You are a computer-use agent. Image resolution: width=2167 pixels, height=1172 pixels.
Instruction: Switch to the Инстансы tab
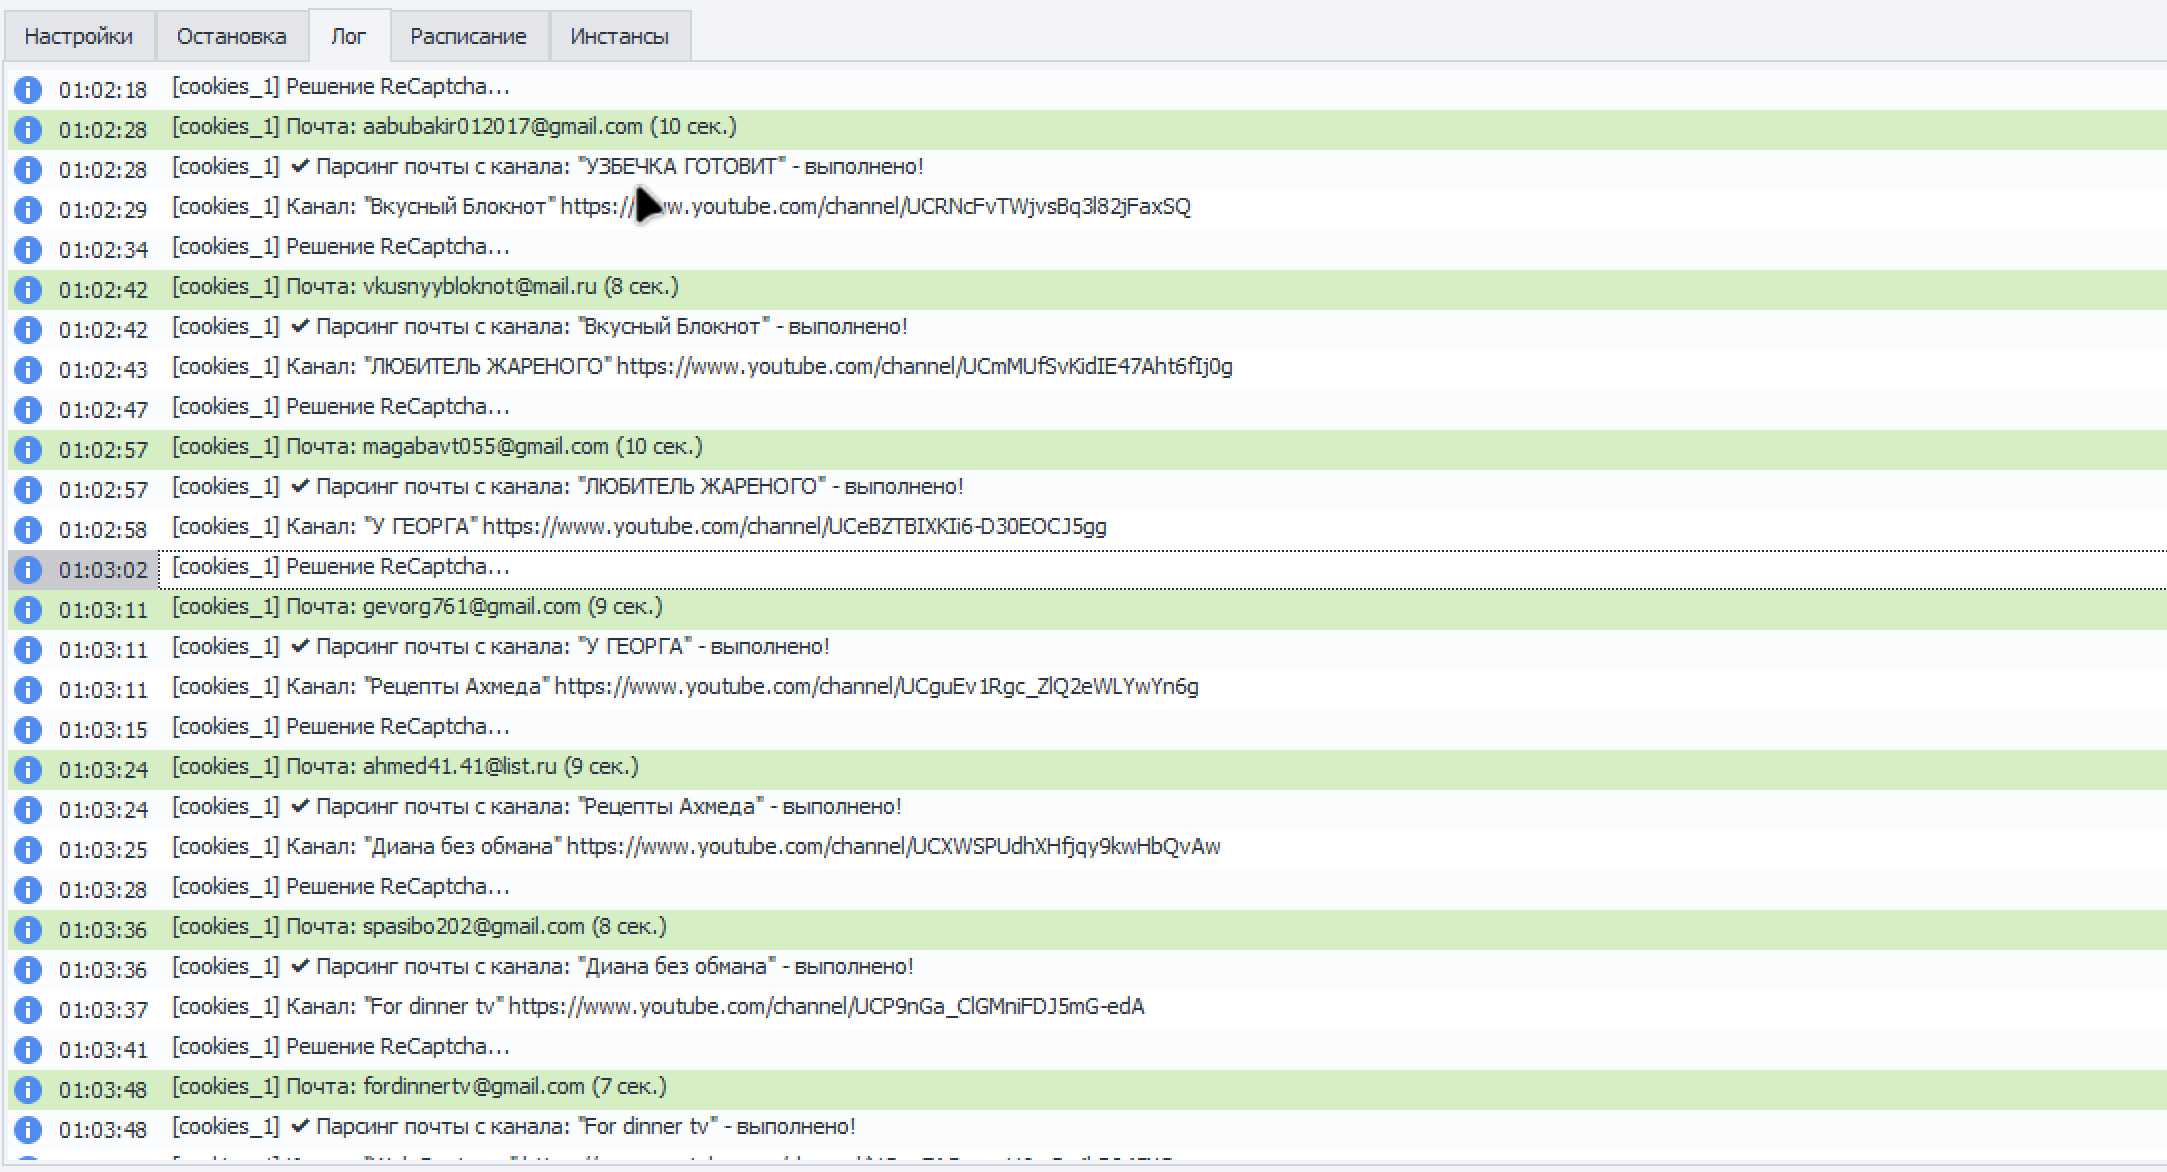click(619, 37)
